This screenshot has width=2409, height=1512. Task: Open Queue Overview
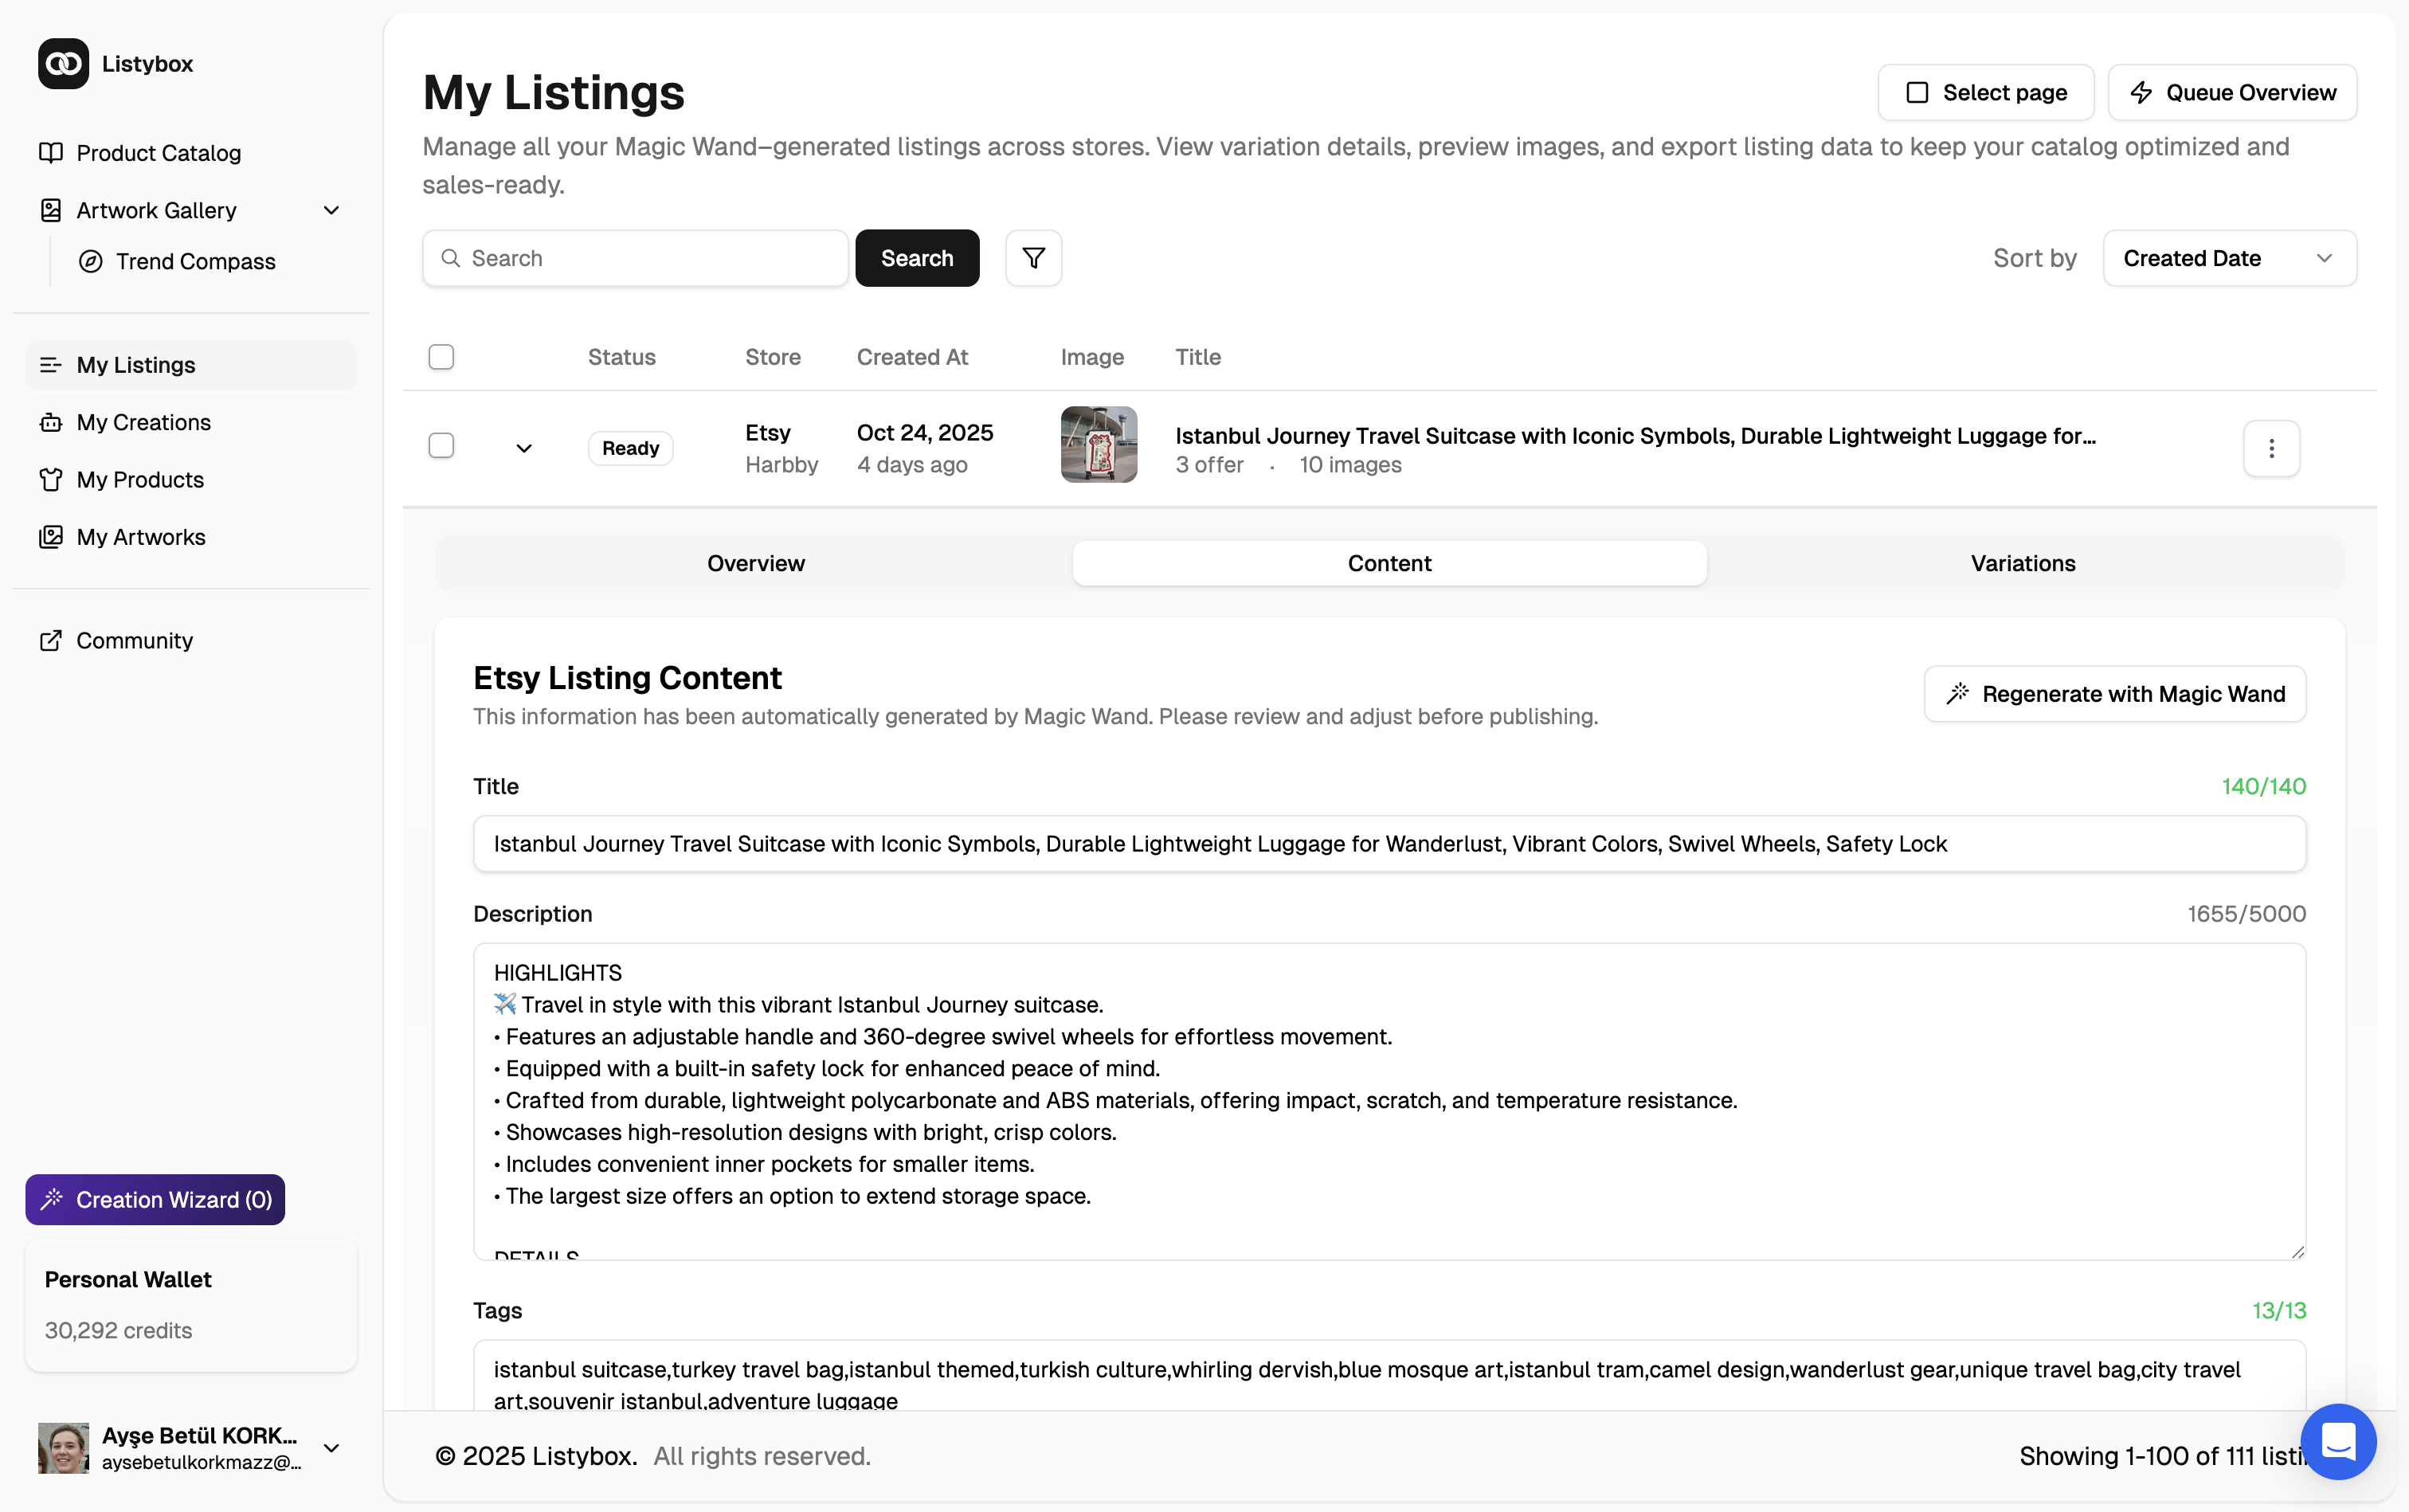2232,93
